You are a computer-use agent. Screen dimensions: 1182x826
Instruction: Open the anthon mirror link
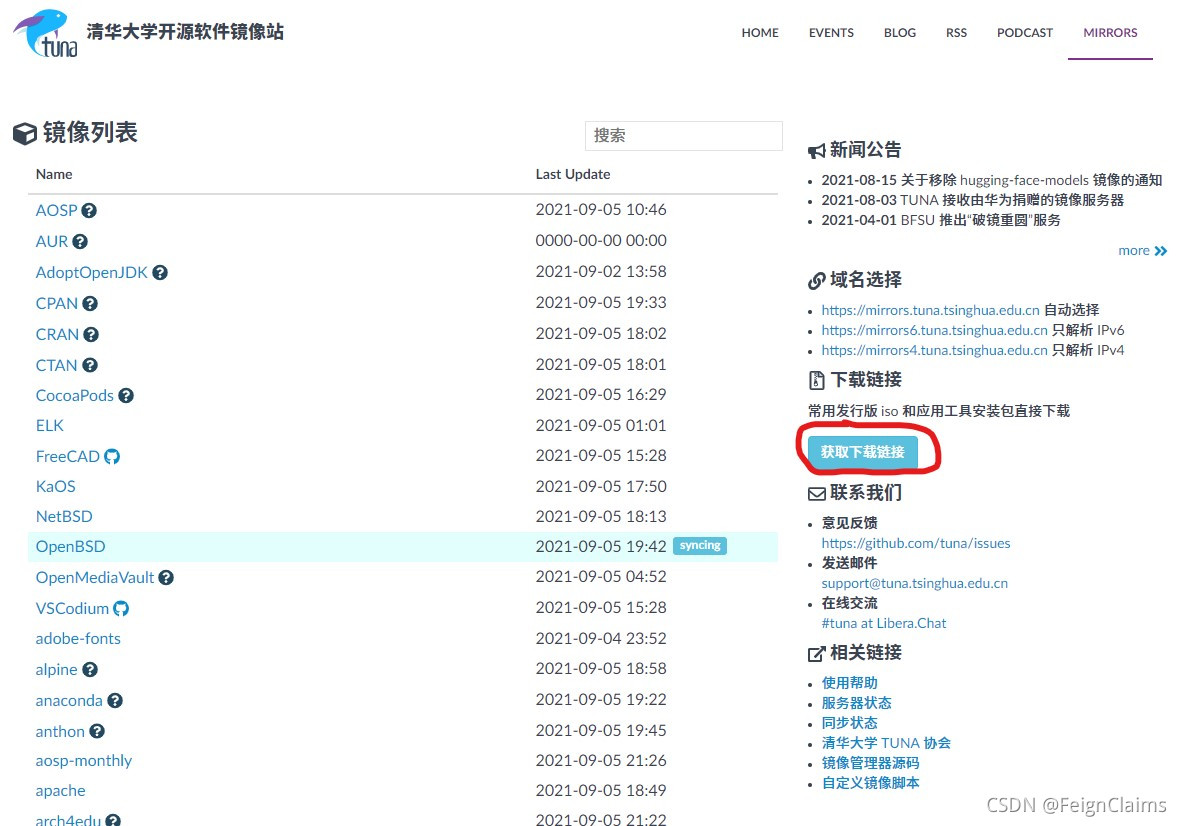[x=60, y=732]
